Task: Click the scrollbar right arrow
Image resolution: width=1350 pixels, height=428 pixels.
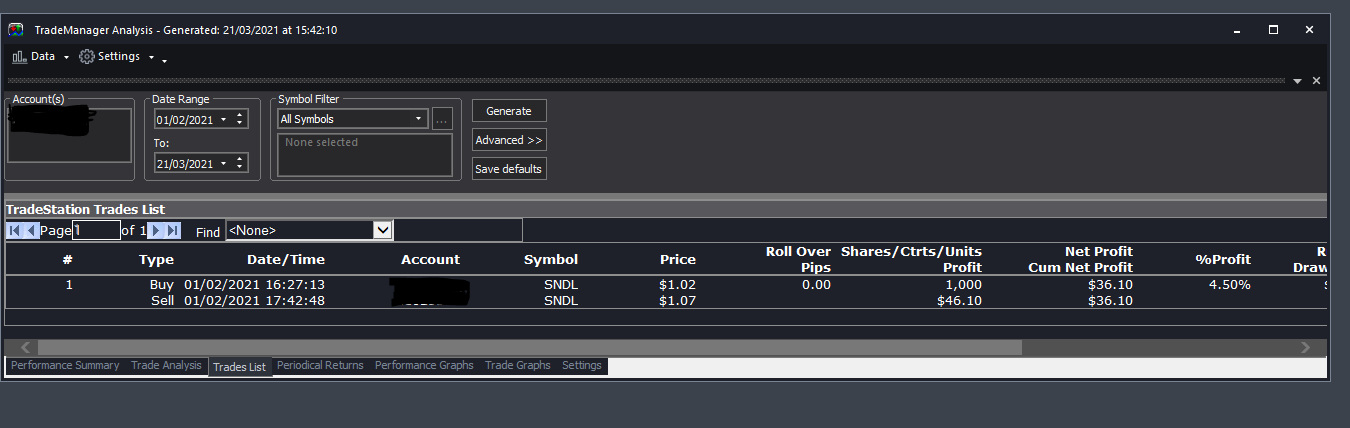Action: [1305, 347]
